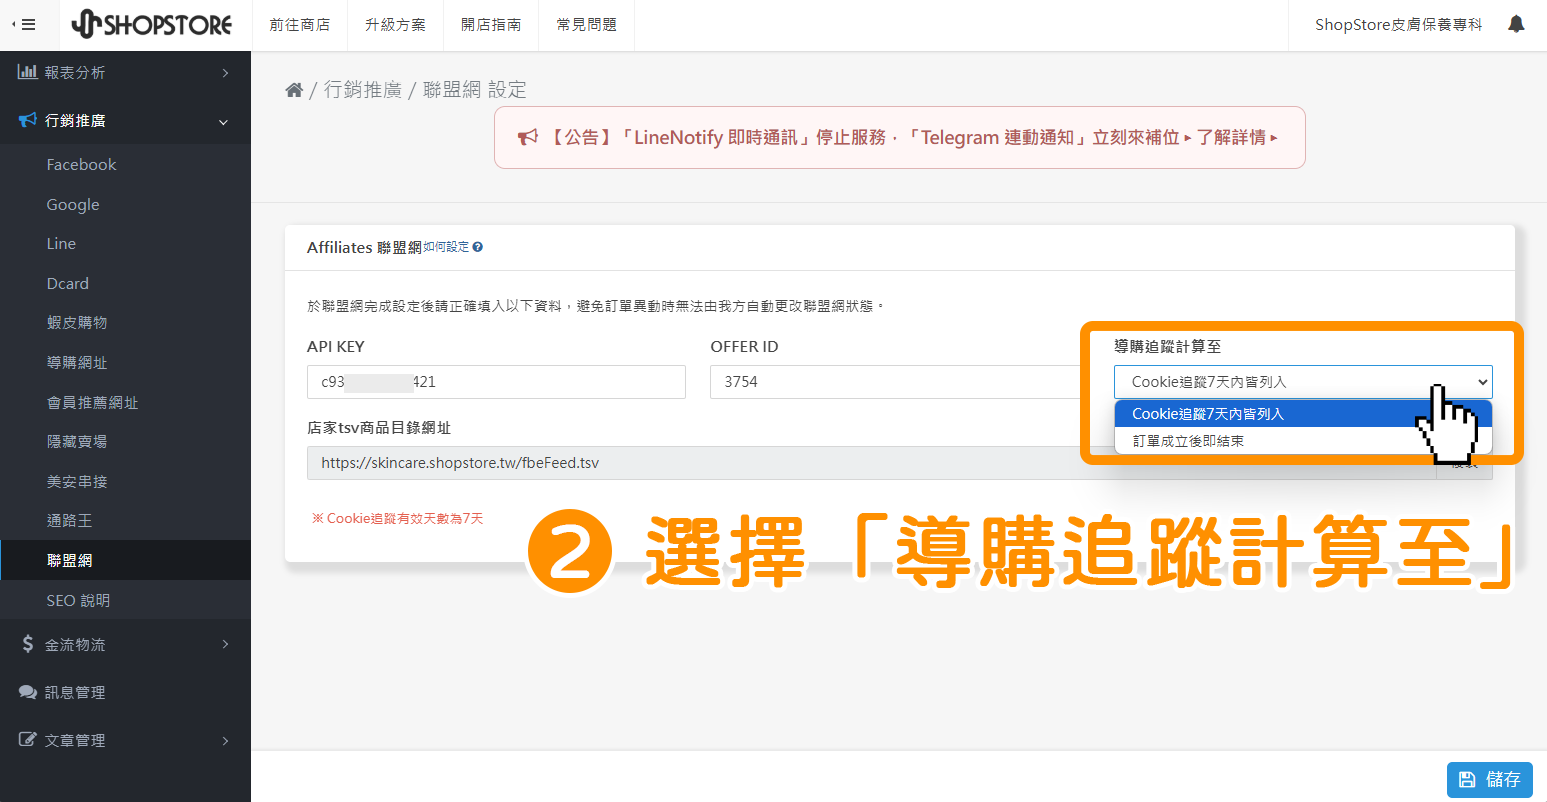Click 行銷推廣 in the breadcrumb
Image resolution: width=1547 pixels, height=802 pixels.
point(363,90)
